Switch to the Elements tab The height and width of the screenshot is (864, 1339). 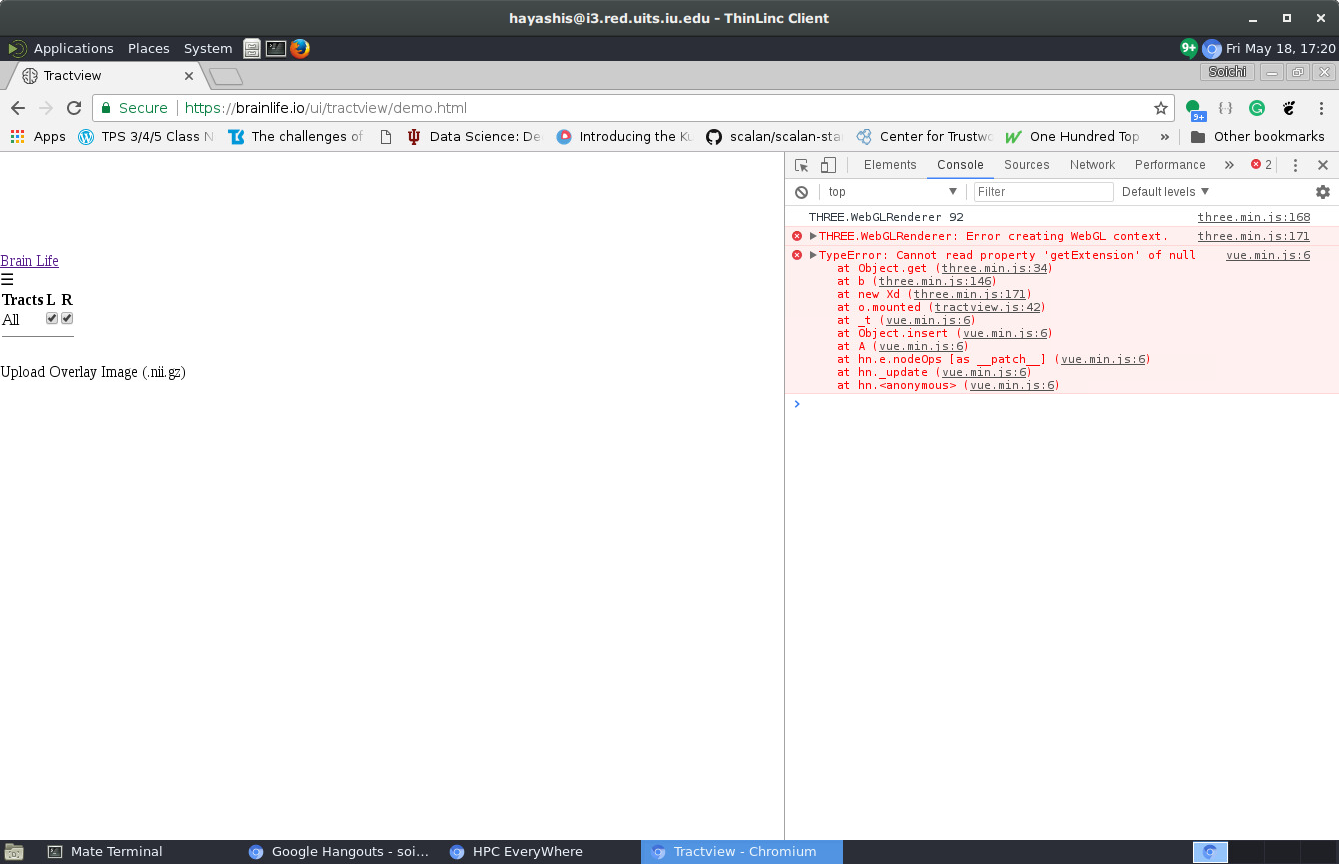pyautogui.click(x=890, y=165)
